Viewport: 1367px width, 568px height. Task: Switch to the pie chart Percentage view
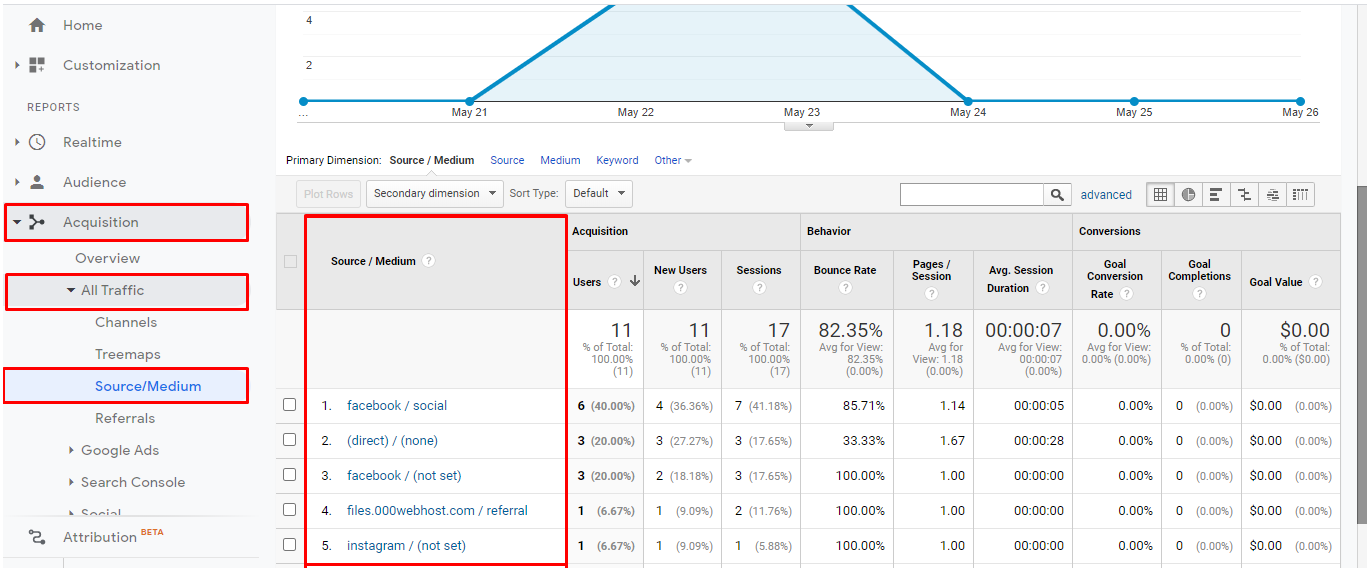[x=1188, y=195]
